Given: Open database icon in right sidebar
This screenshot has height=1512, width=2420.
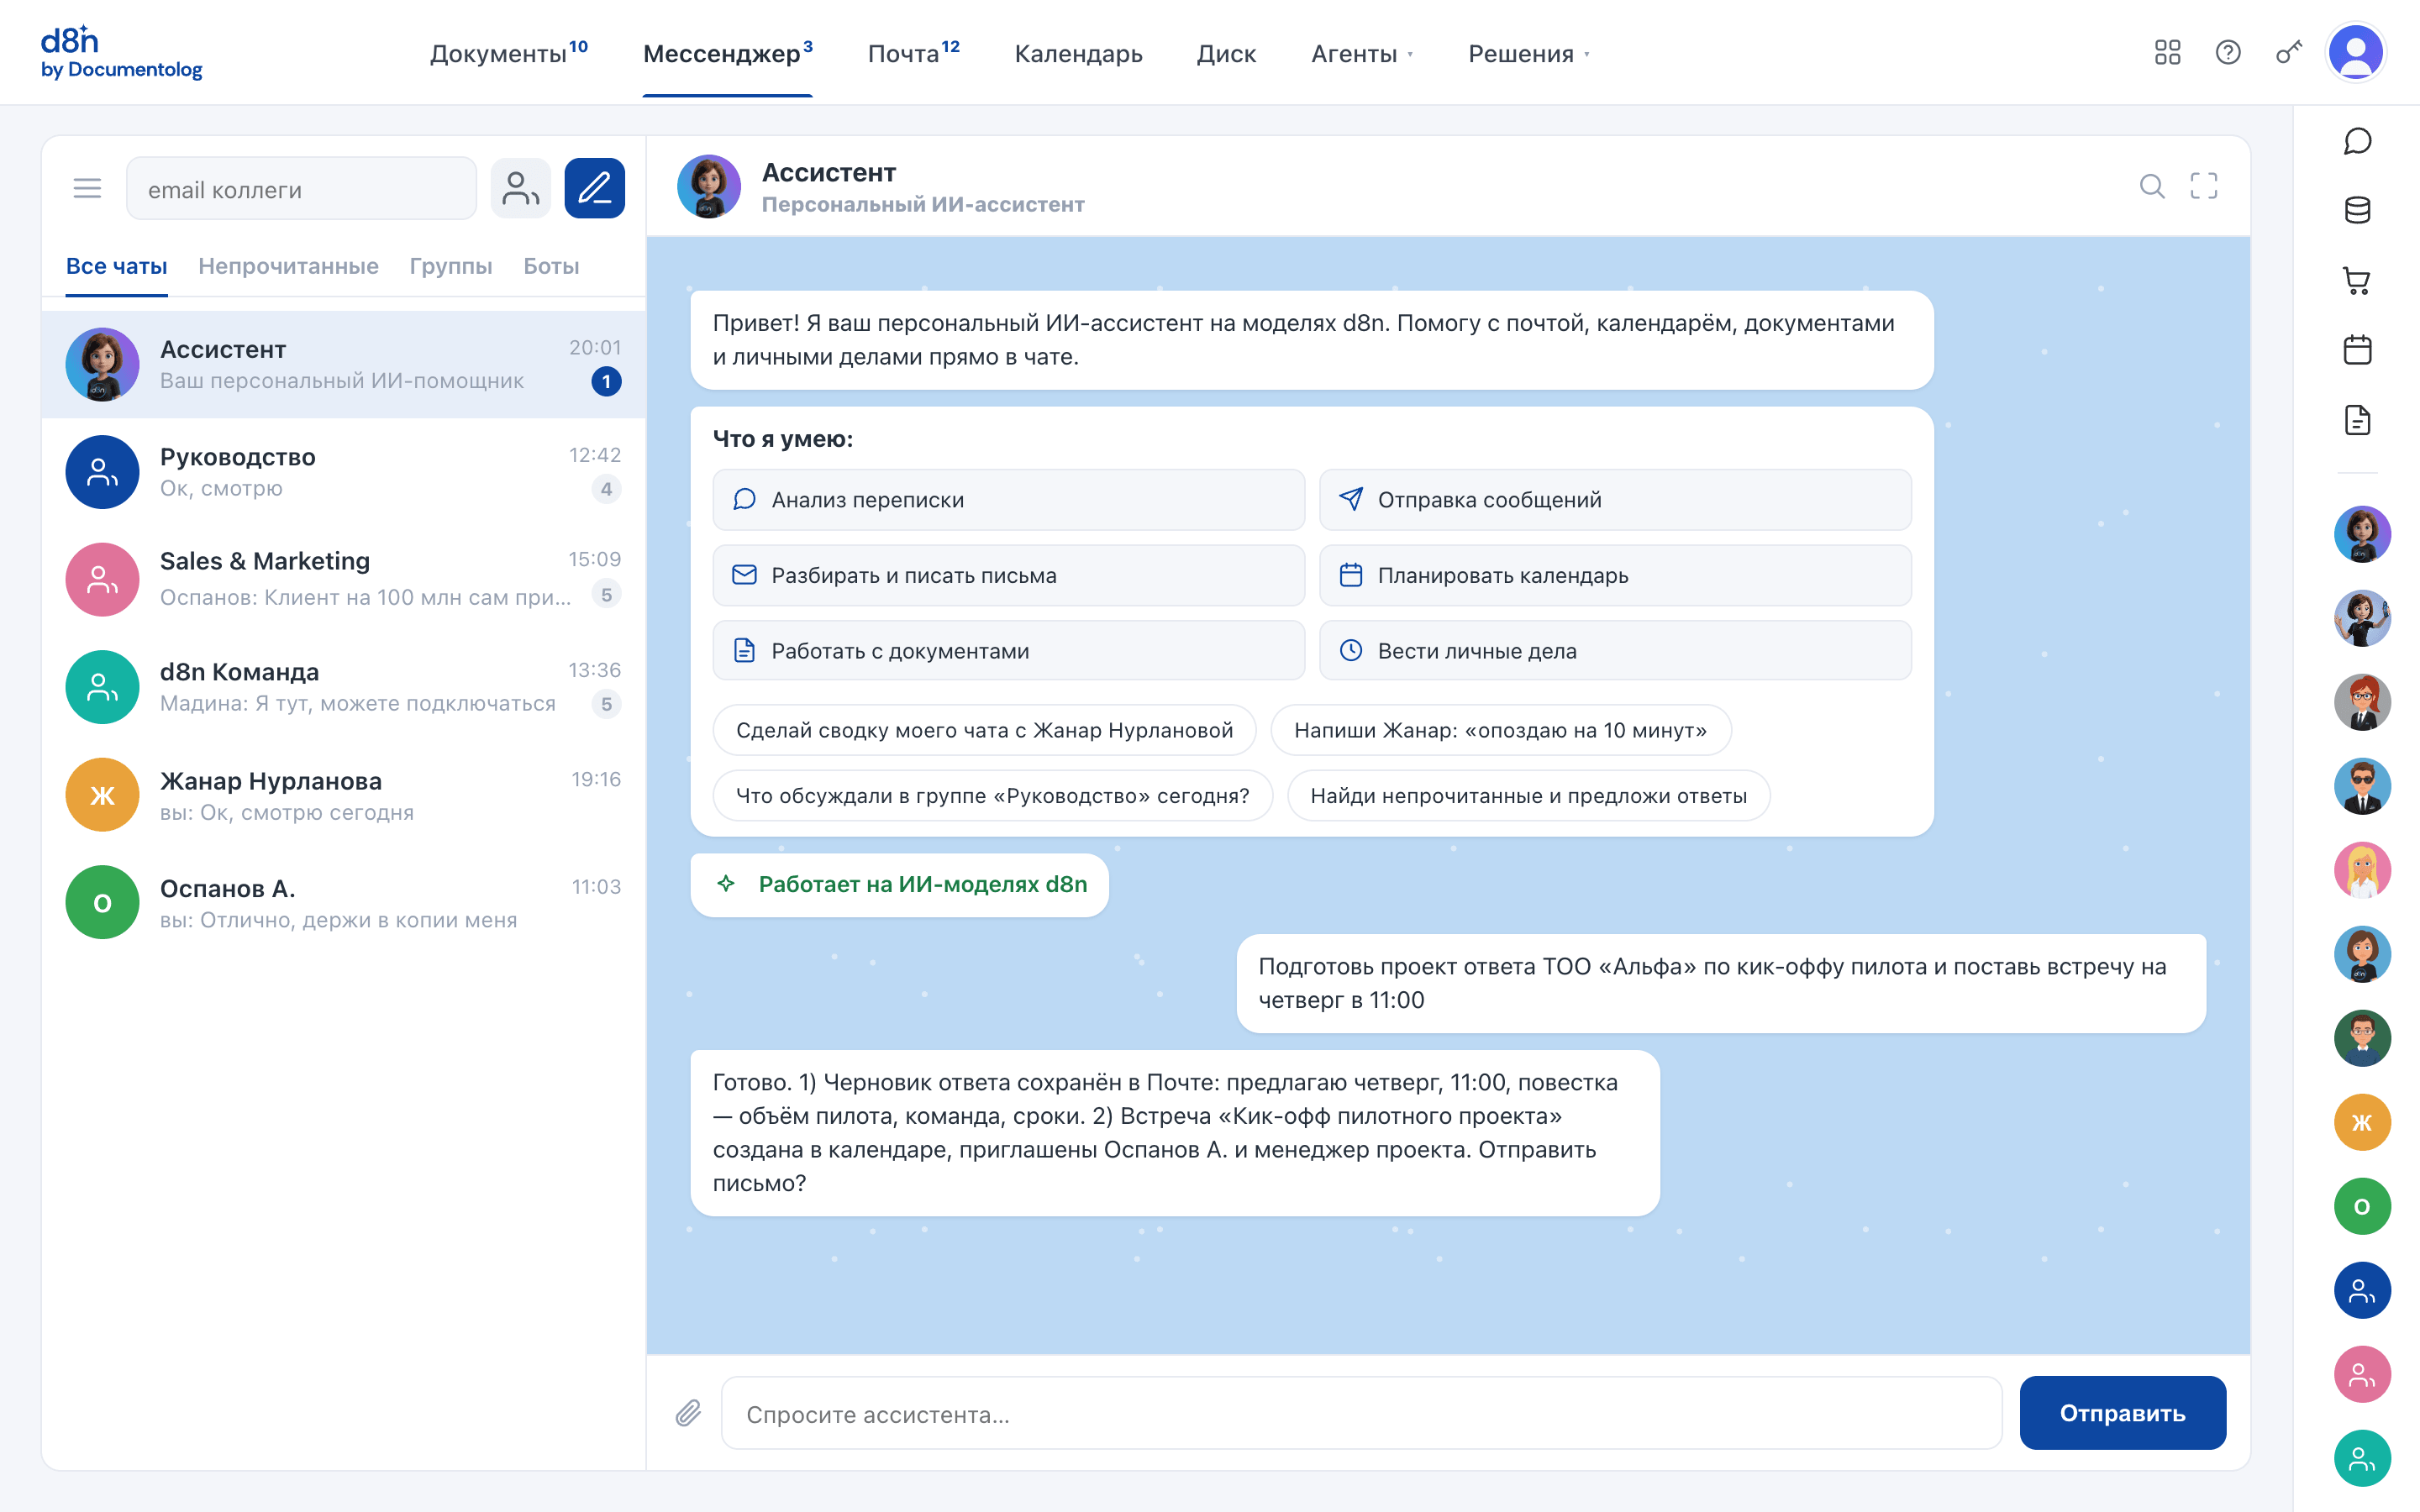Looking at the screenshot, I should pos(2357,210).
